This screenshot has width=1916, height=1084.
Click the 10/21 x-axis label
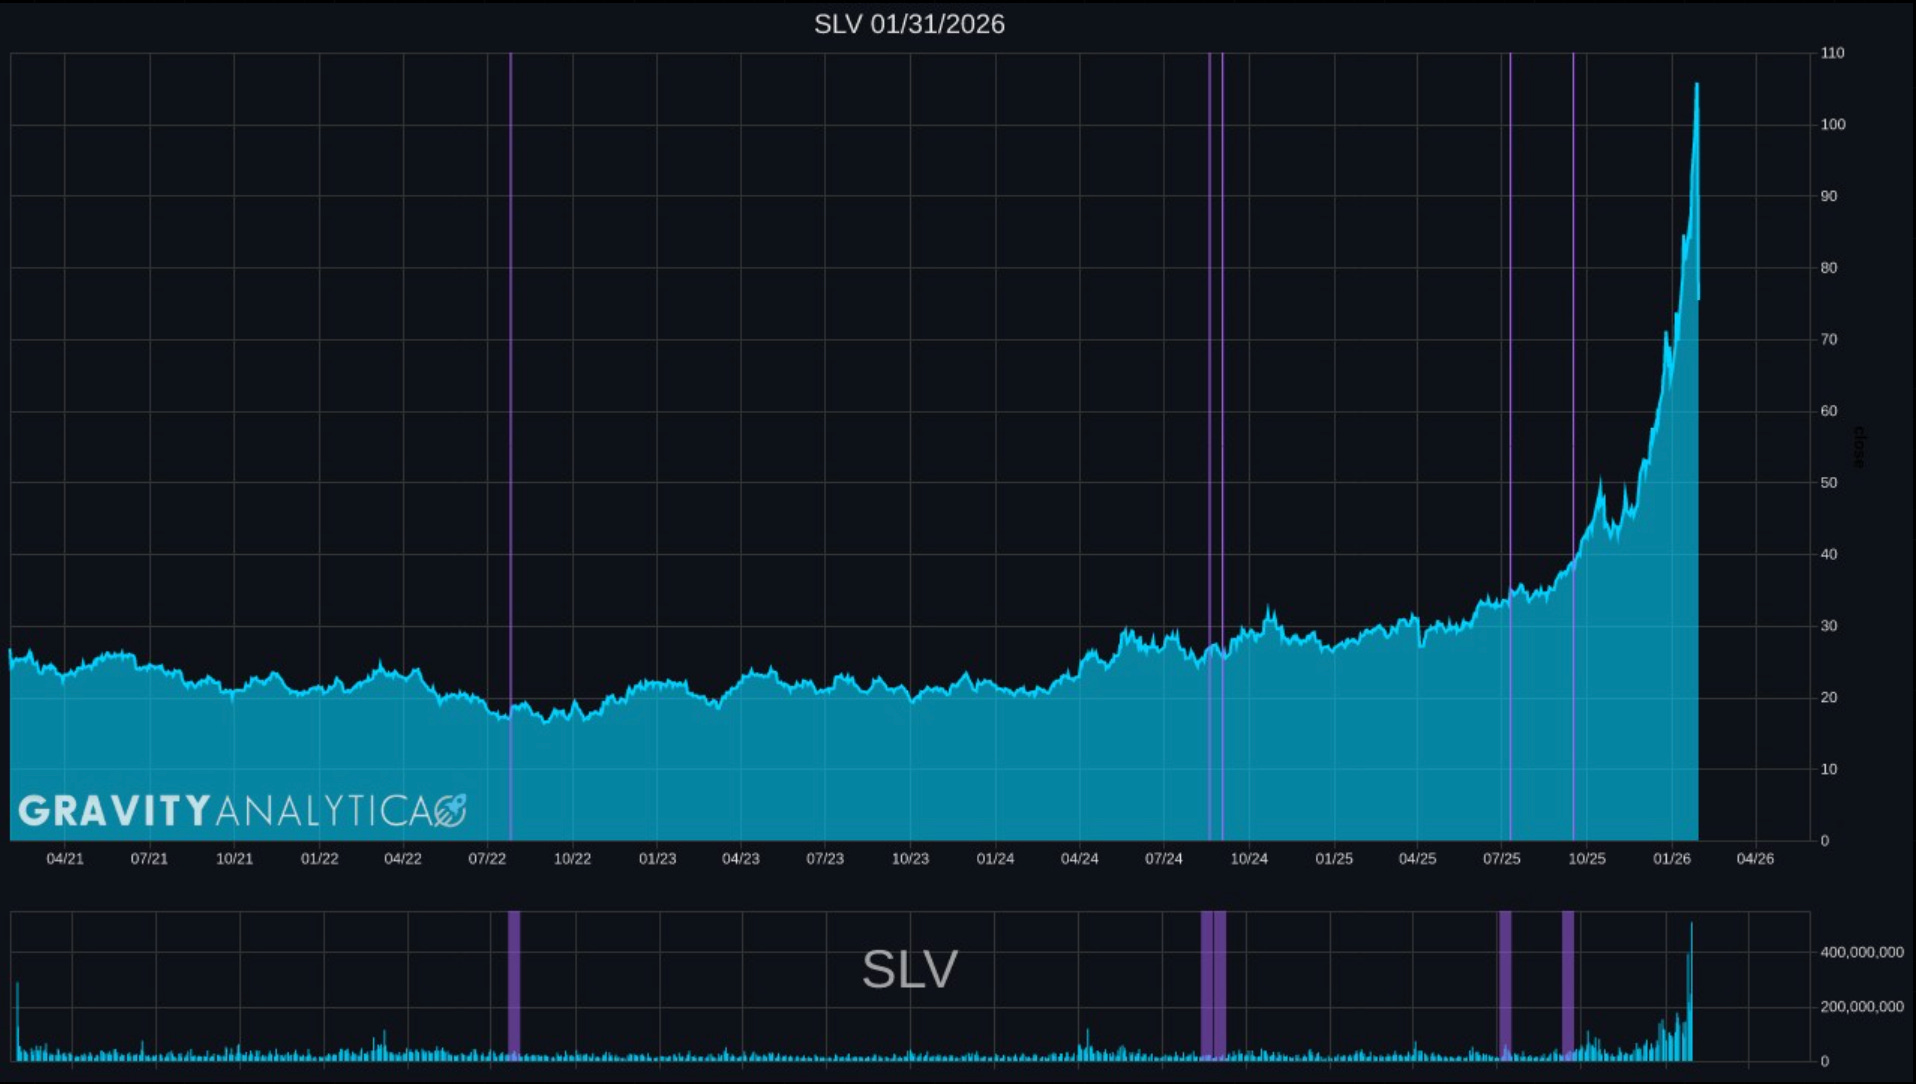coord(234,859)
